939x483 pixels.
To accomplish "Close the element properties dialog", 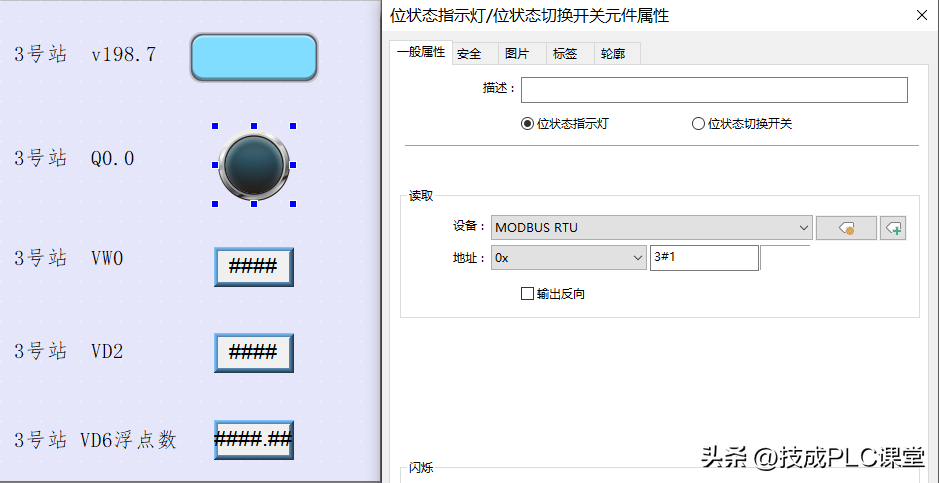I will (921, 15).
